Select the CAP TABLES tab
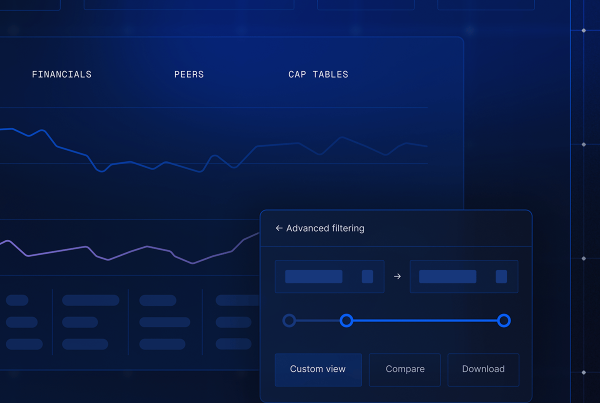 click(x=318, y=75)
